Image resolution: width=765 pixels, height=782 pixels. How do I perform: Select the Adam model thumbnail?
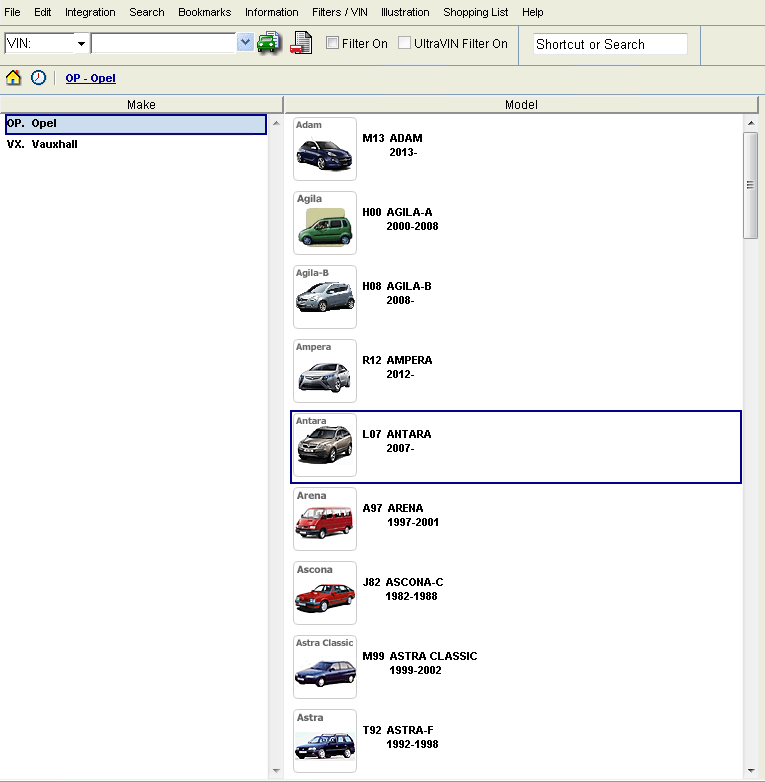tap(324, 149)
